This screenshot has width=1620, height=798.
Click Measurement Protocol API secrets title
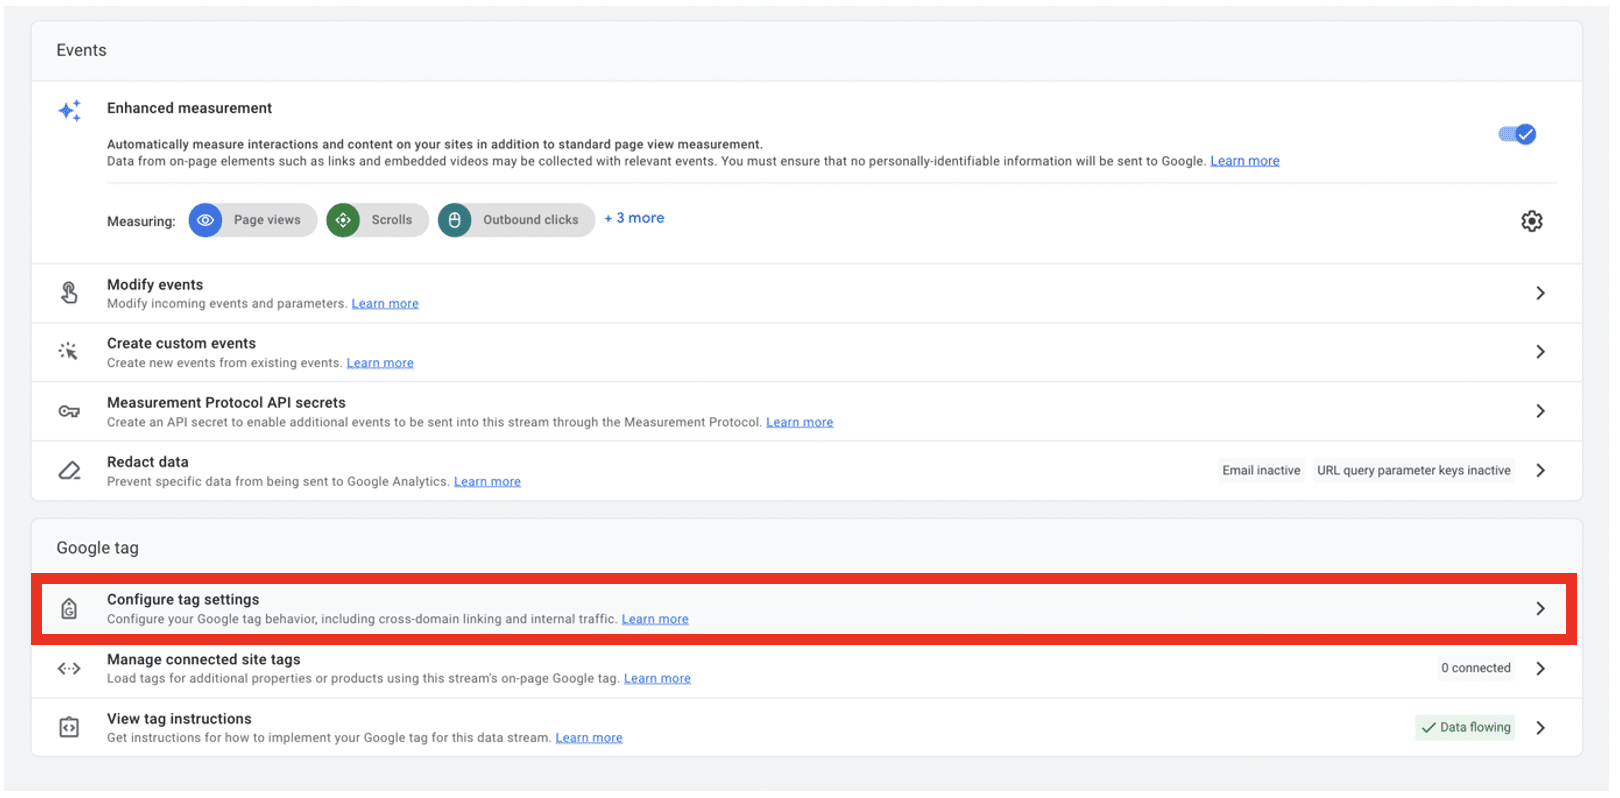[x=226, y=403]
